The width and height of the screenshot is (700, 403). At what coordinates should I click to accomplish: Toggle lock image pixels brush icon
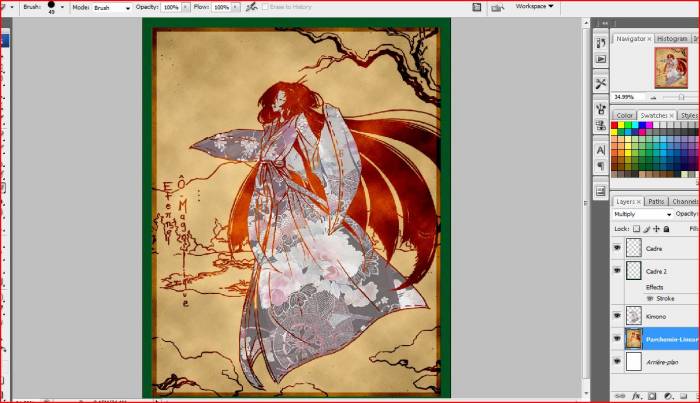pyautogui.click(x=646, y=229)
